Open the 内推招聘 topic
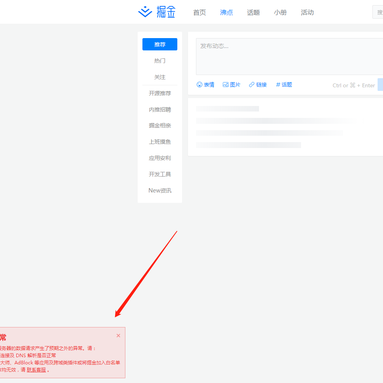Screen dimensions: 383x383 click(160, 110)
